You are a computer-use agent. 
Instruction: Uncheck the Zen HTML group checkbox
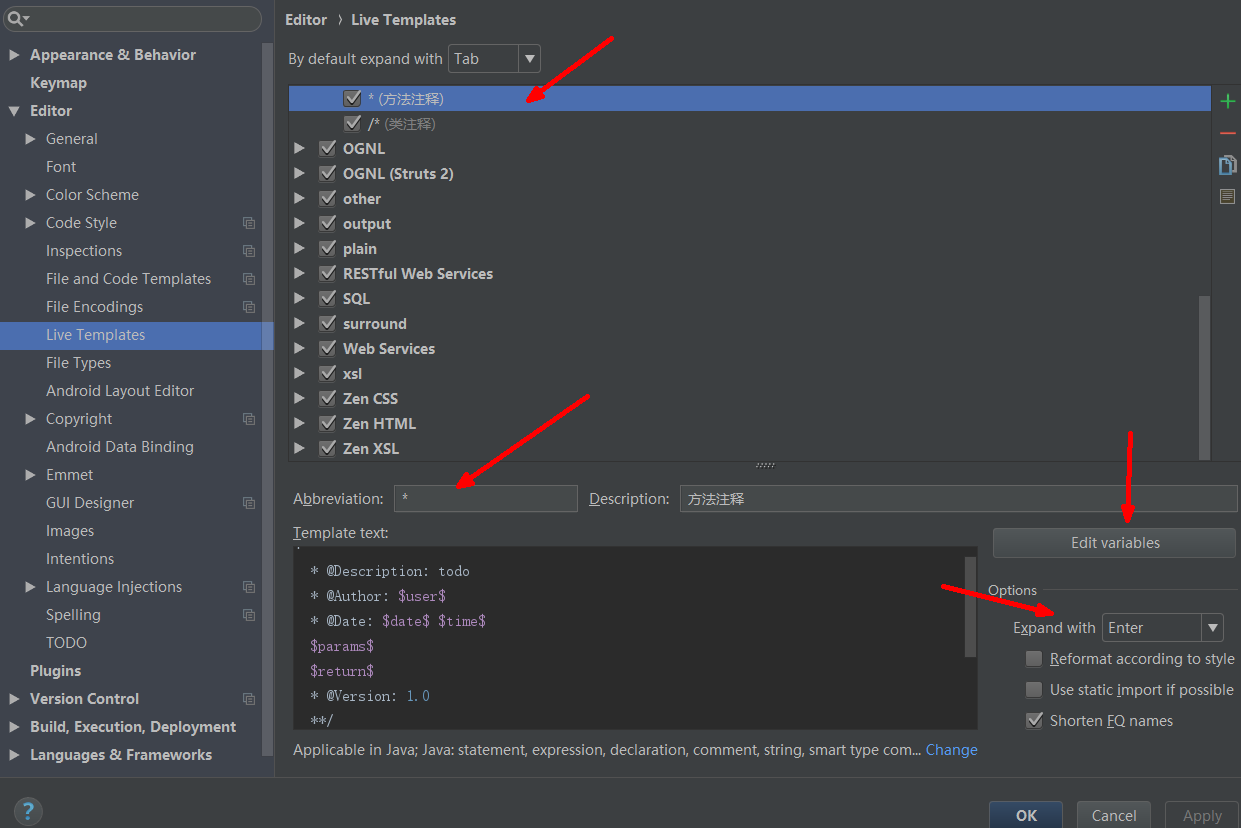[327, 423]
